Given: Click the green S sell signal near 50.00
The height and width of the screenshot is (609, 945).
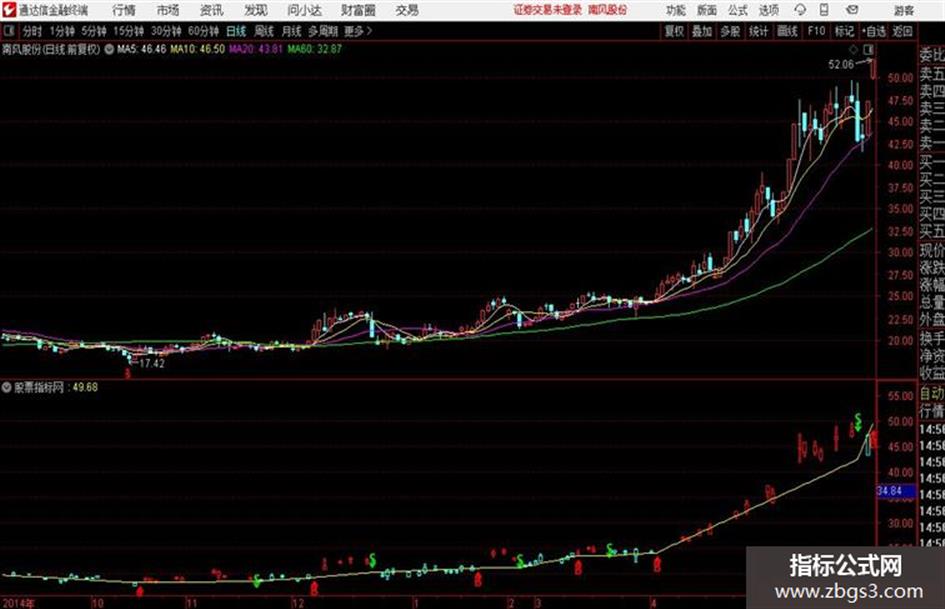Looking at the screenshot, I should [x=858, y=421].
